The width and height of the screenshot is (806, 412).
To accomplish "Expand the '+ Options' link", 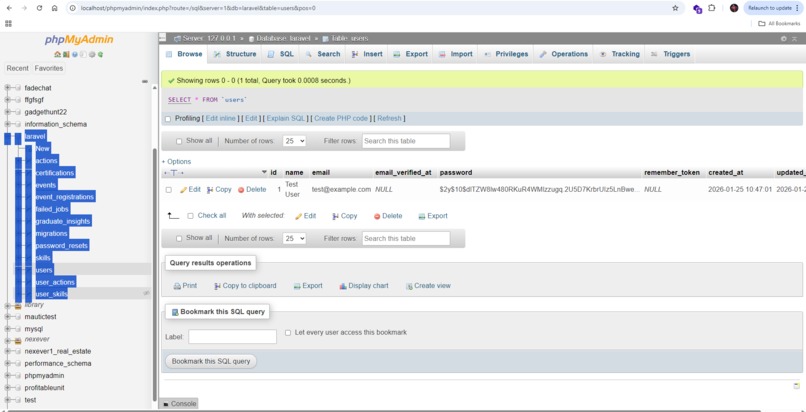I will pyautogui.click(x=176, y=162).
